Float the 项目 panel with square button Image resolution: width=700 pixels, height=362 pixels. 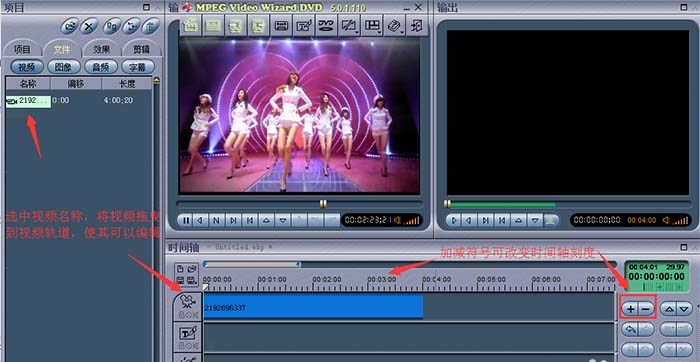(x=146, y=7)
